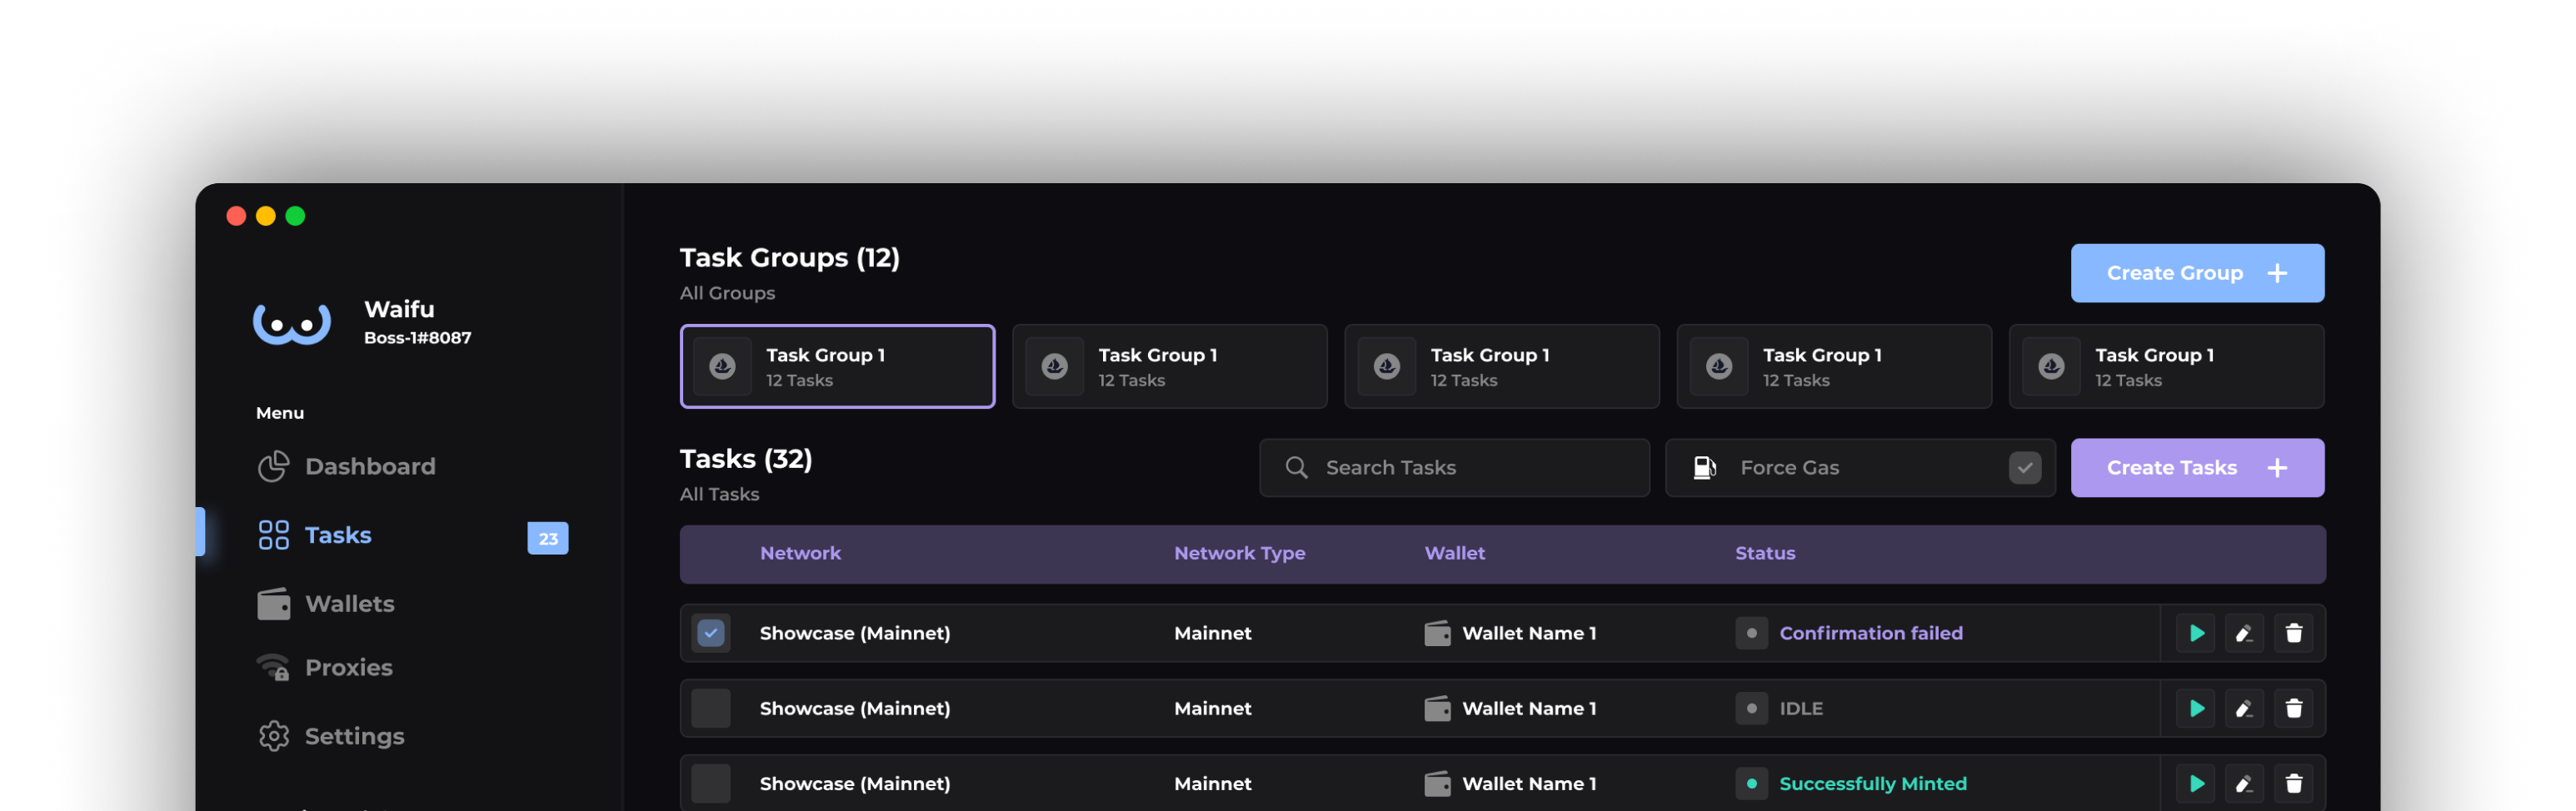Start the Successfully Minted task
Screen dimensions: 2576x811
[2196, 784]
